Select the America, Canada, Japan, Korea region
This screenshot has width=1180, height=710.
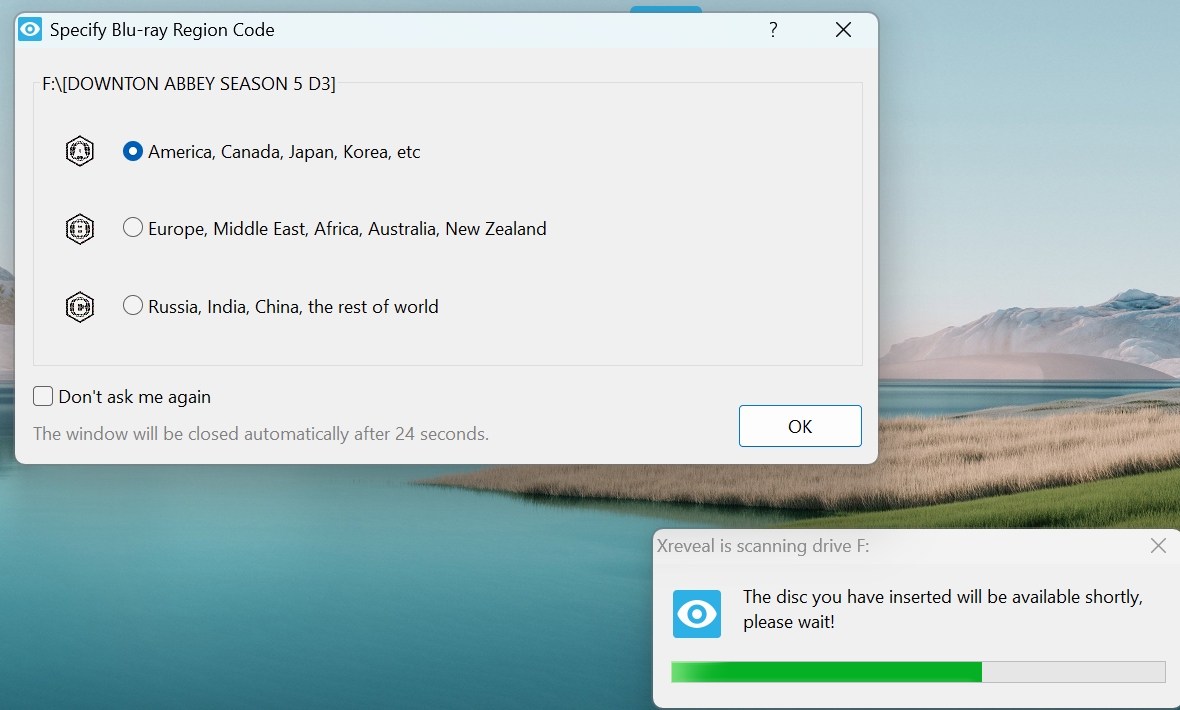[x=133, y=151]
